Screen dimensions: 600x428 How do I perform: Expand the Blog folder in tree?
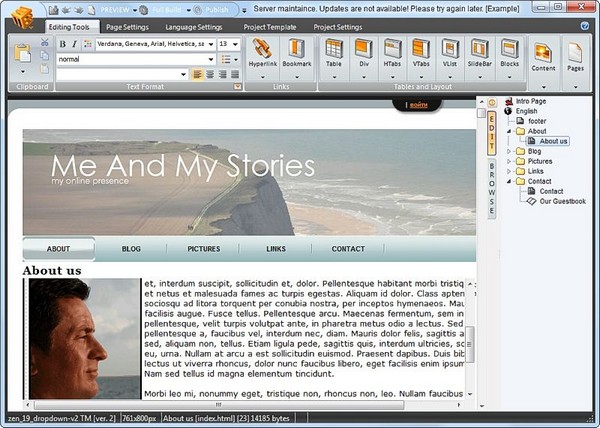coord(509,151)
